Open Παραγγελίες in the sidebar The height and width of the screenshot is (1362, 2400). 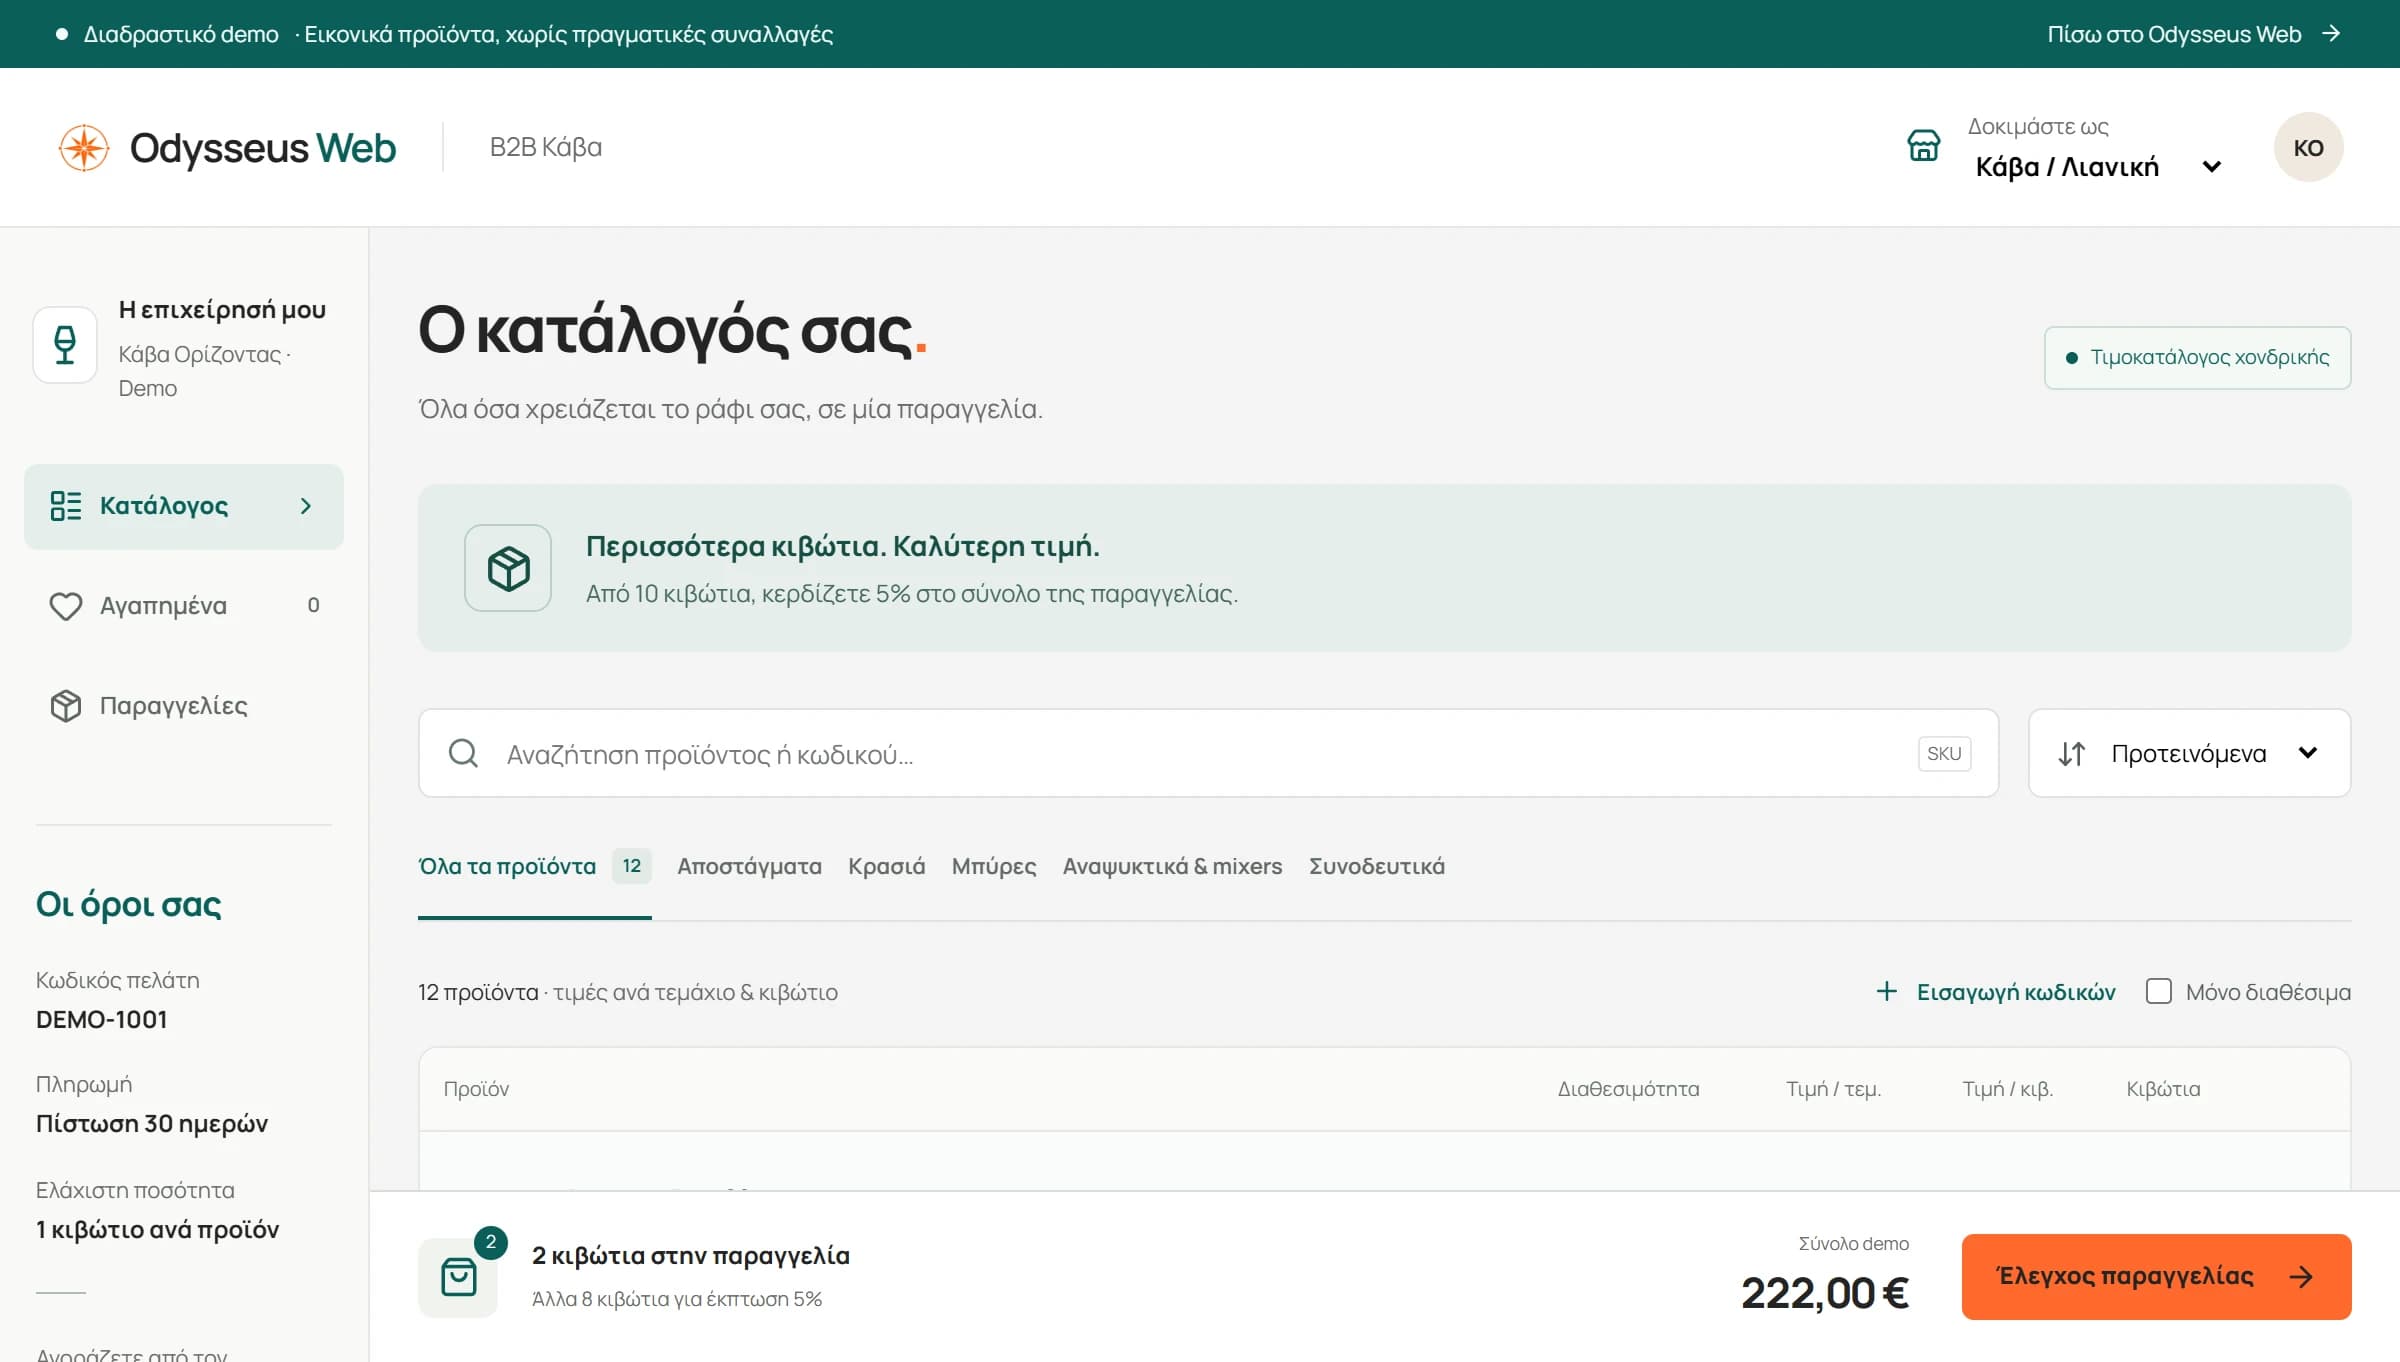184,706
